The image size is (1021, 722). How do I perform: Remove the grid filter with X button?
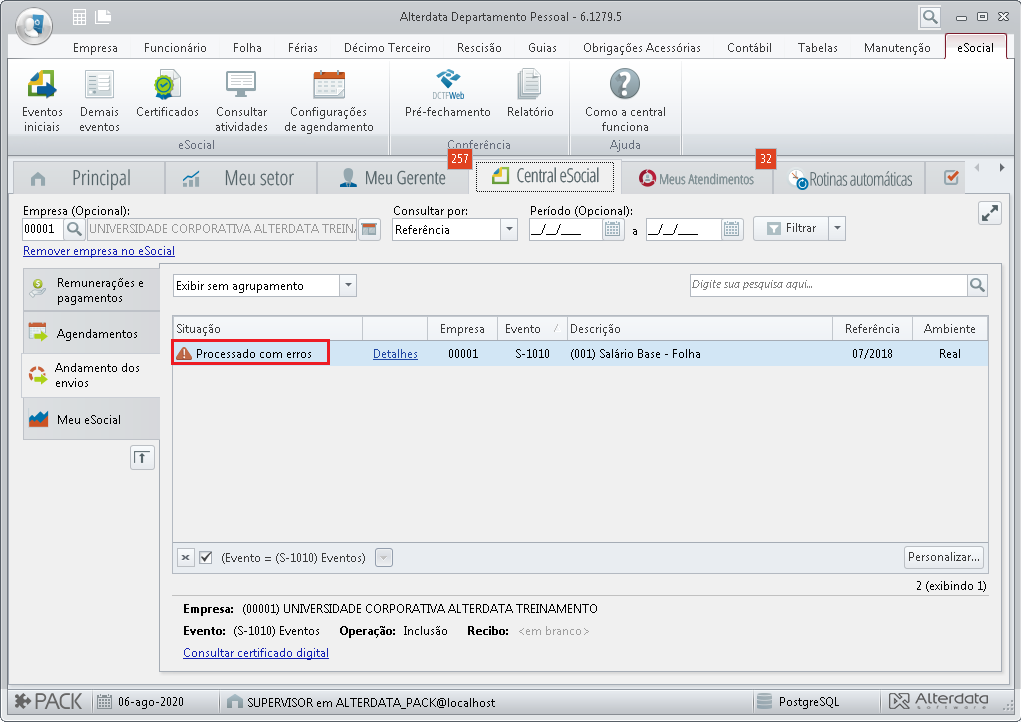coord(186,558)
